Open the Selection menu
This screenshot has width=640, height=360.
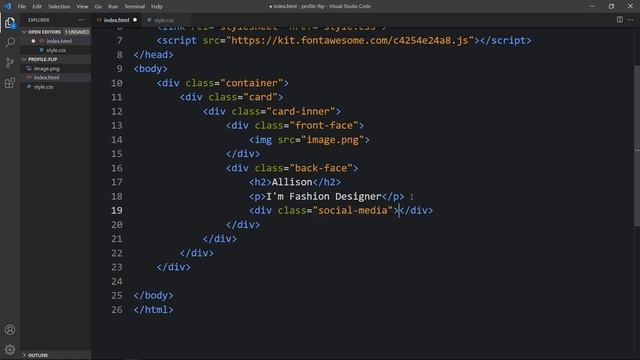pos(59,7)
